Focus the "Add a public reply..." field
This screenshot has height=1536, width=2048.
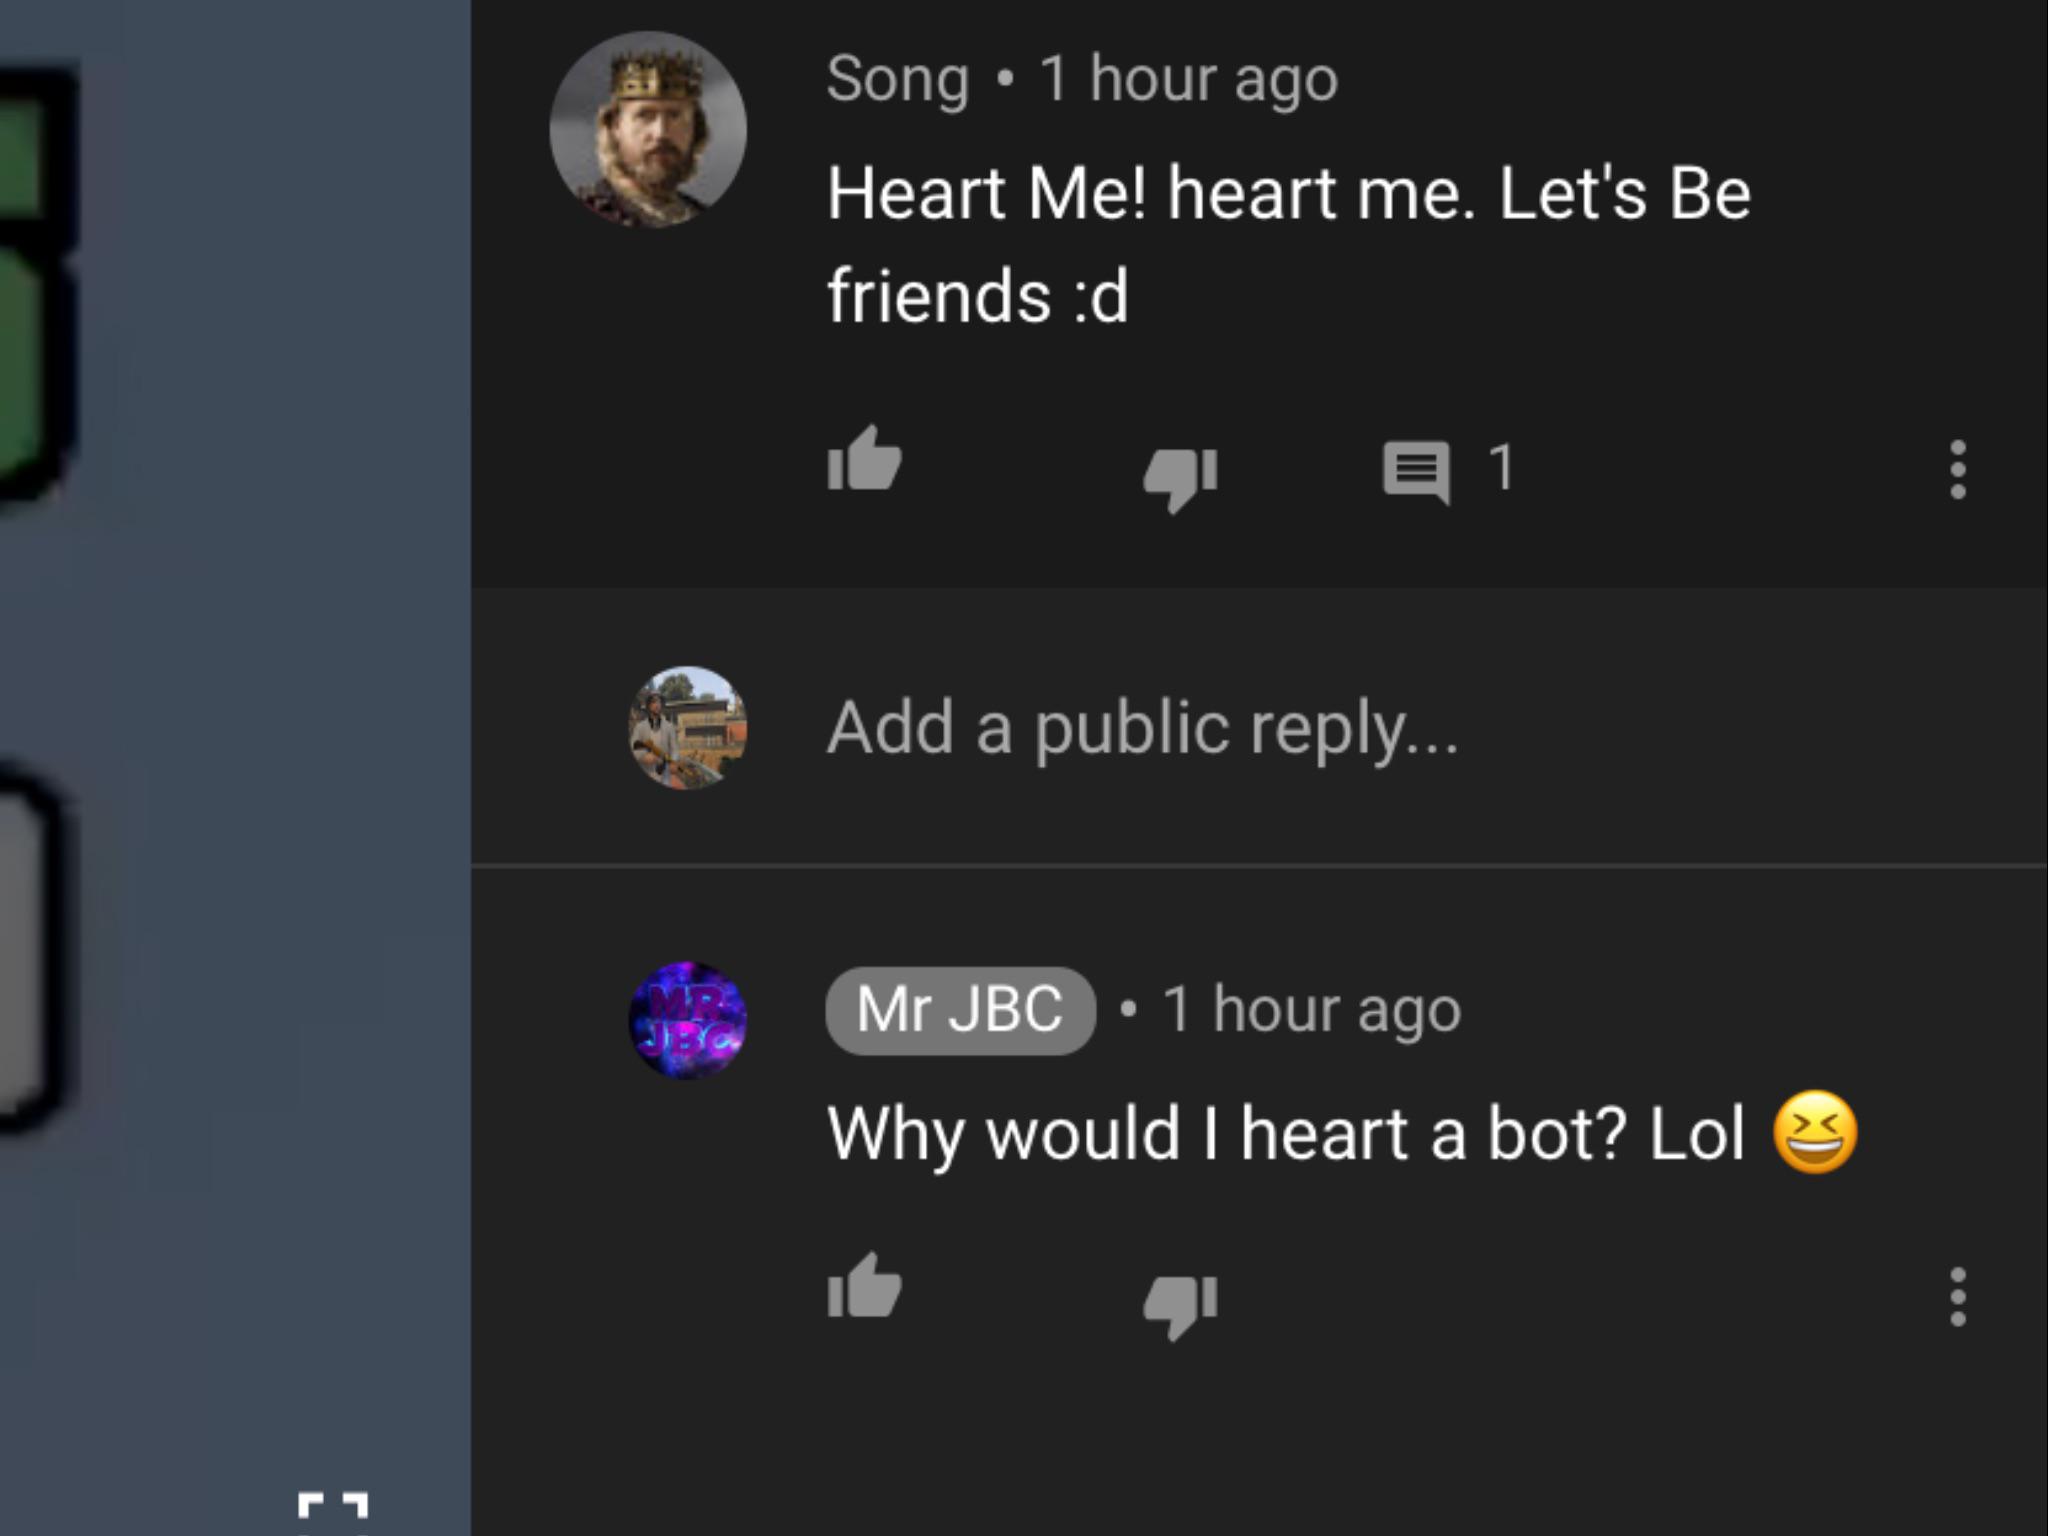coord(1142,728)
